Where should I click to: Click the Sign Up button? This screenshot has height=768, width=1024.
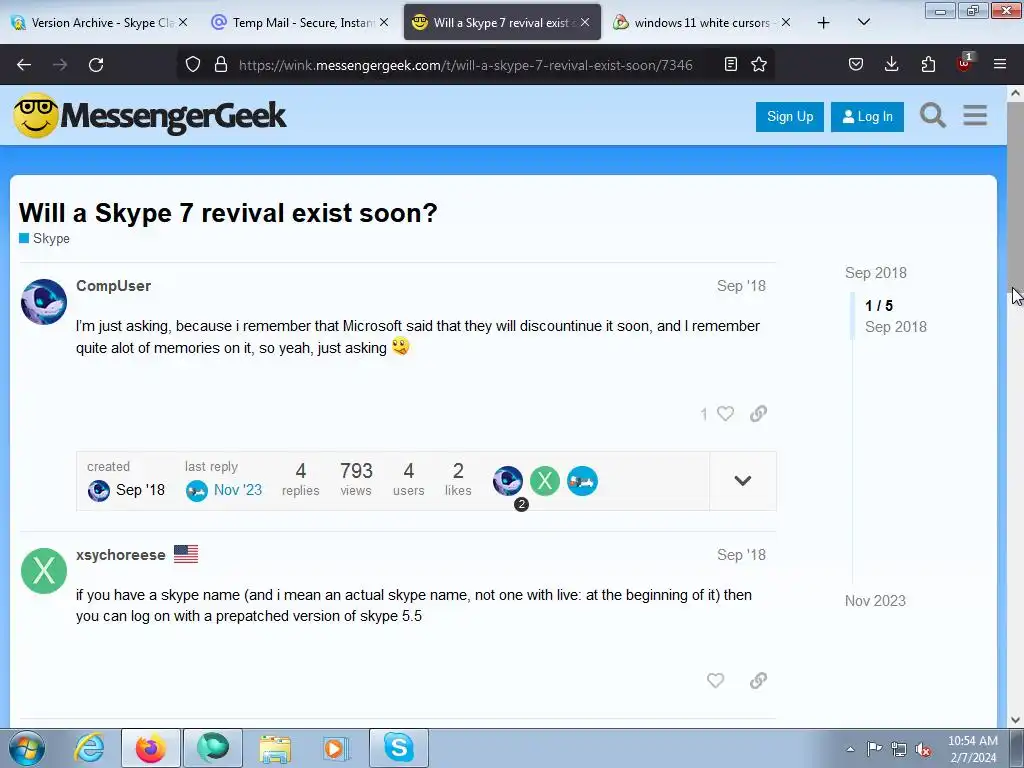click(790, 117)
